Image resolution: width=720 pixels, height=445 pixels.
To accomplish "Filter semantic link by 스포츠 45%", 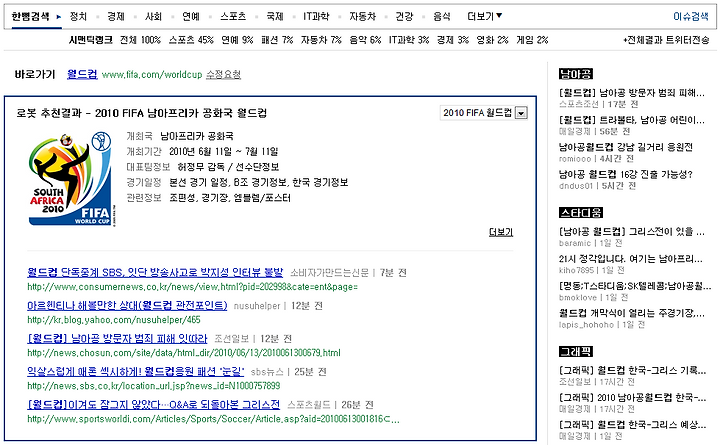I will [x=191, y=40].
